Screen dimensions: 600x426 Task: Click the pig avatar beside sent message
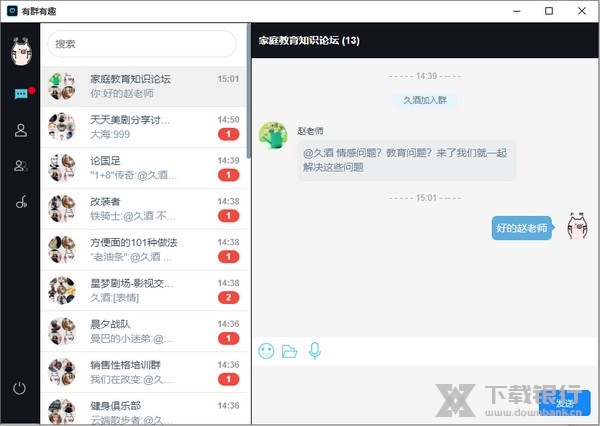pyautogui.click(x=577, y=226)
